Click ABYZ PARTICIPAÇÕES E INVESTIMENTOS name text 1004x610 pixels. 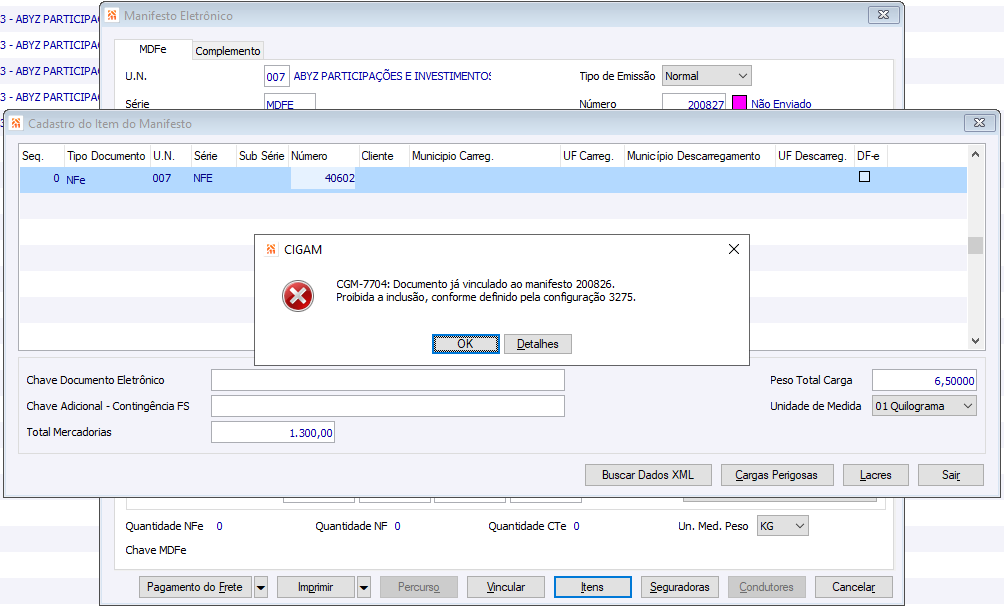pyautogui.click(x=392, y=76)
